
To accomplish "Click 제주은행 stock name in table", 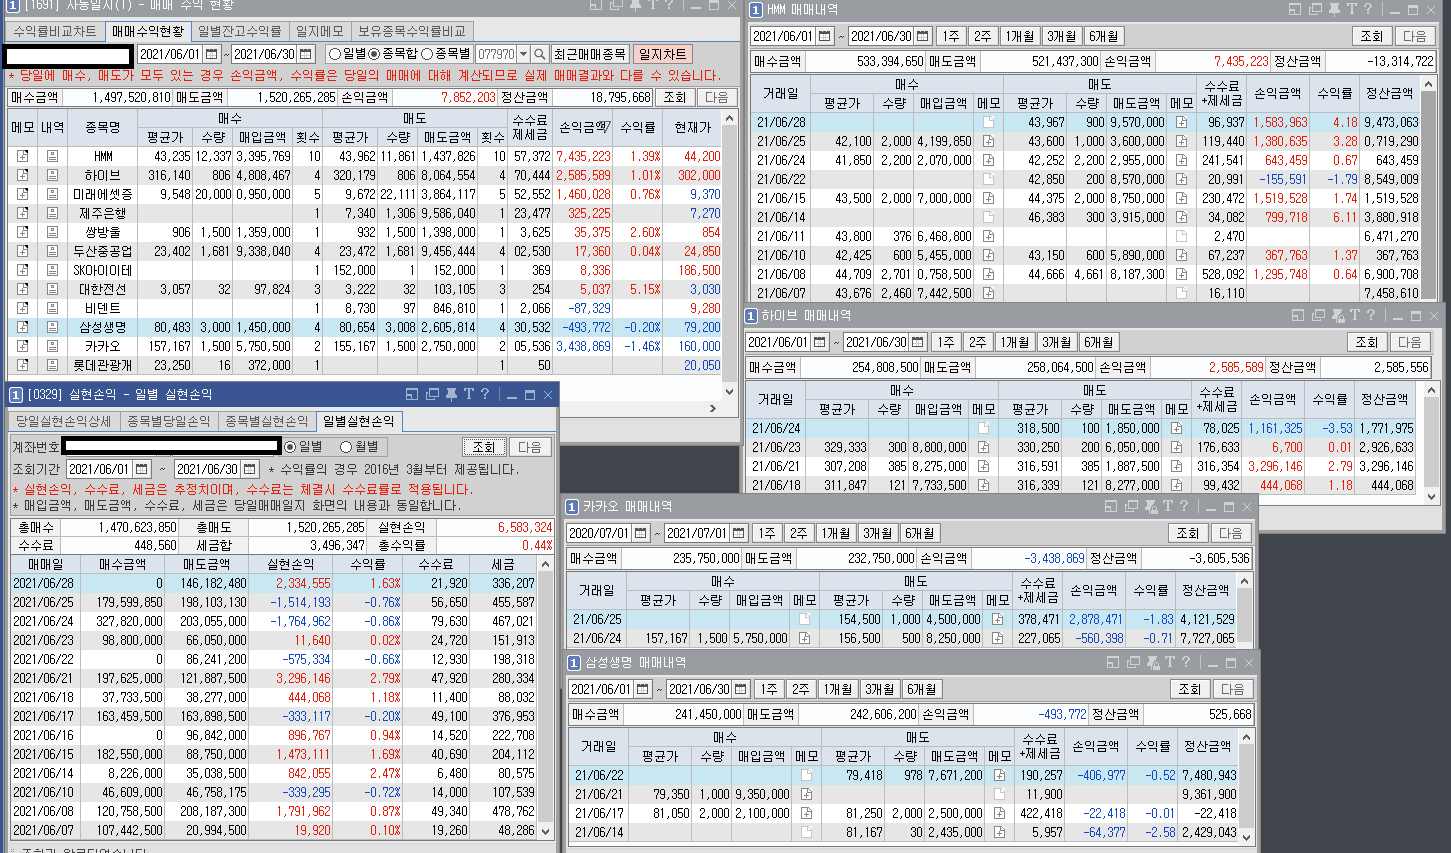I will [x=103, y=213].
